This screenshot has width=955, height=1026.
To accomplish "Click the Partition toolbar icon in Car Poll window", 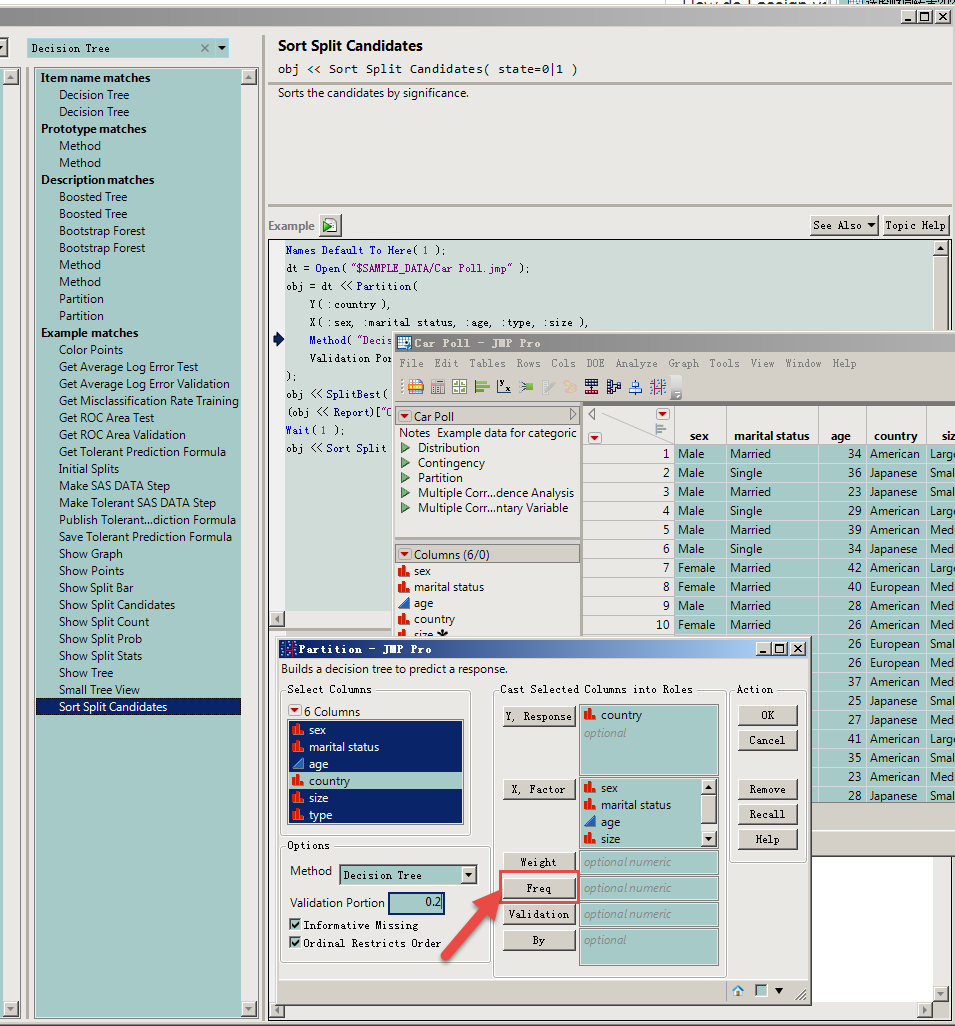I will (x=613, y=387).
